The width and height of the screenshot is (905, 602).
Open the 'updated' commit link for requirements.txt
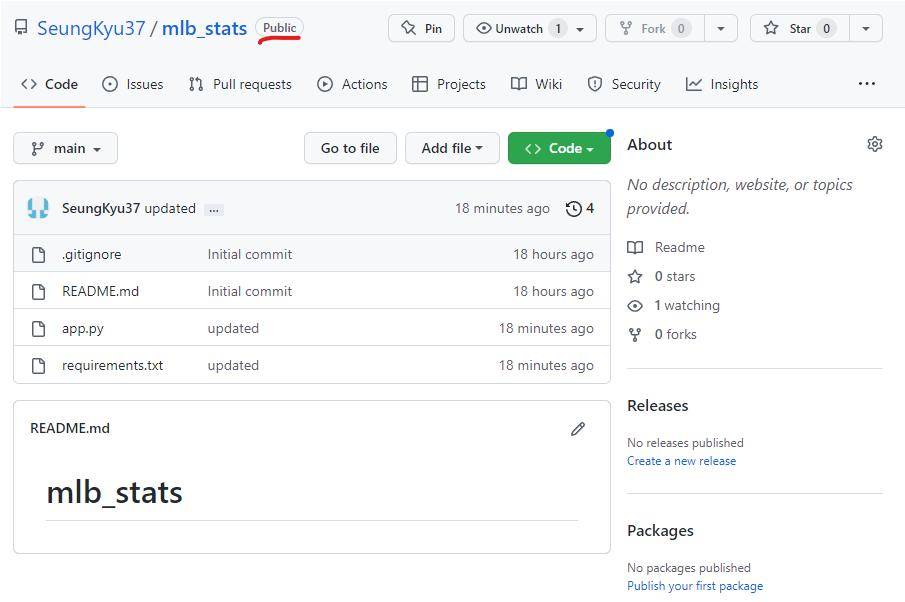(x=233, y=365)
